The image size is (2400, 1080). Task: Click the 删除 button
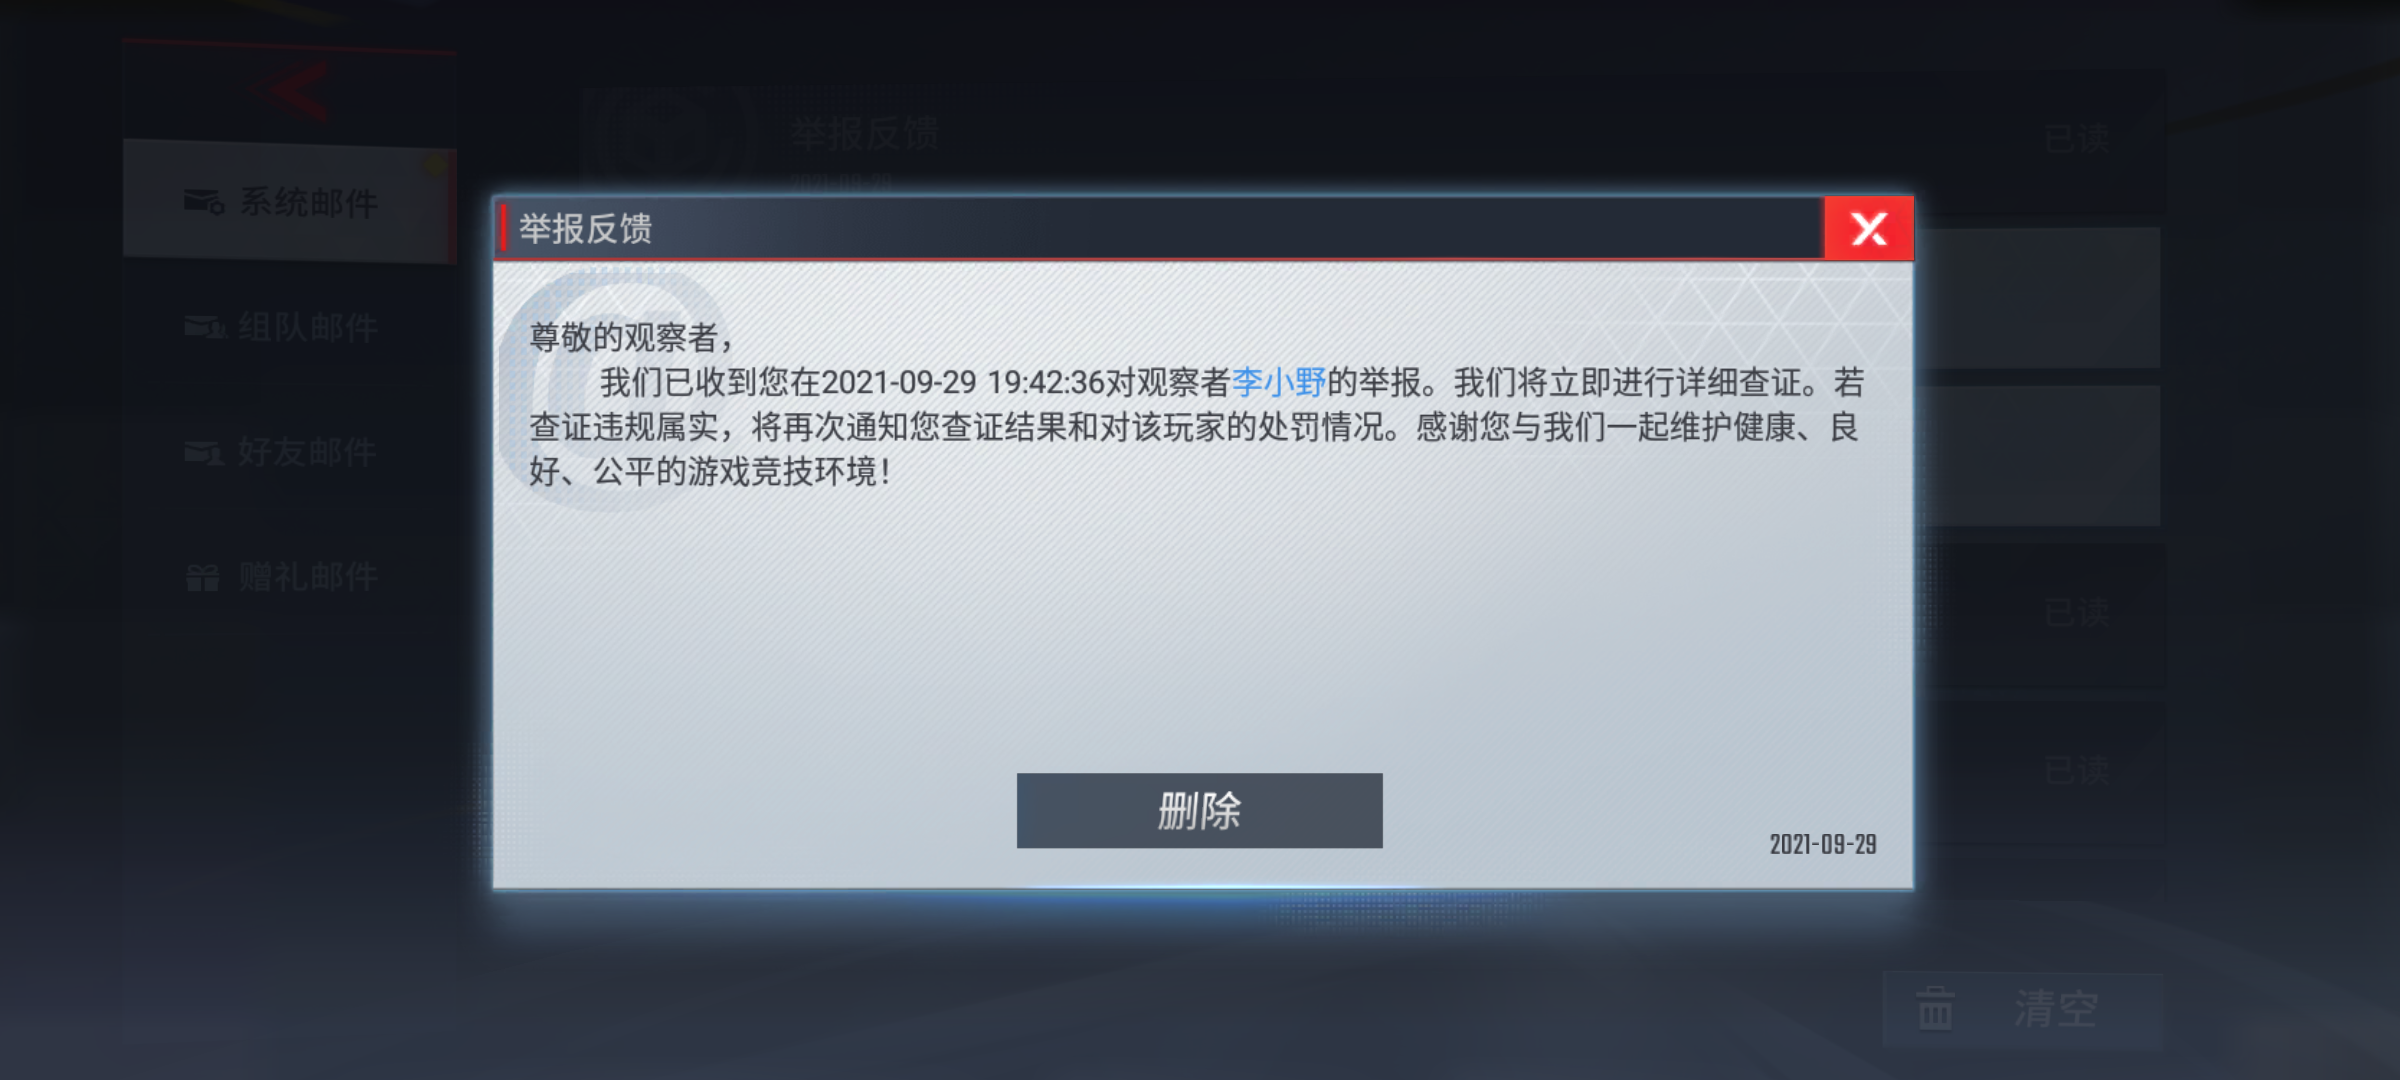pos(1199,810)
